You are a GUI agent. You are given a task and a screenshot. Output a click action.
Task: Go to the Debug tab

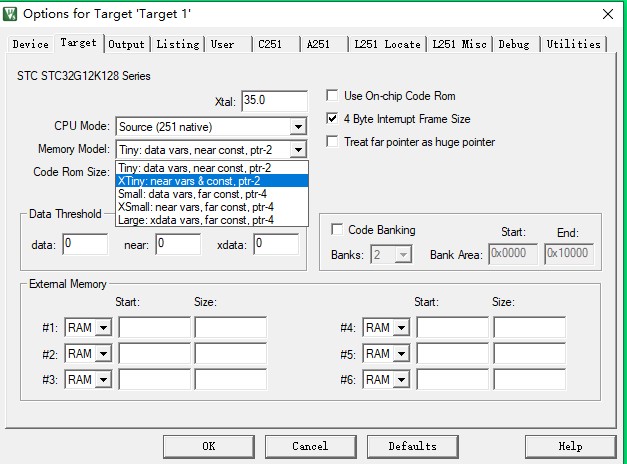point(514,44)
